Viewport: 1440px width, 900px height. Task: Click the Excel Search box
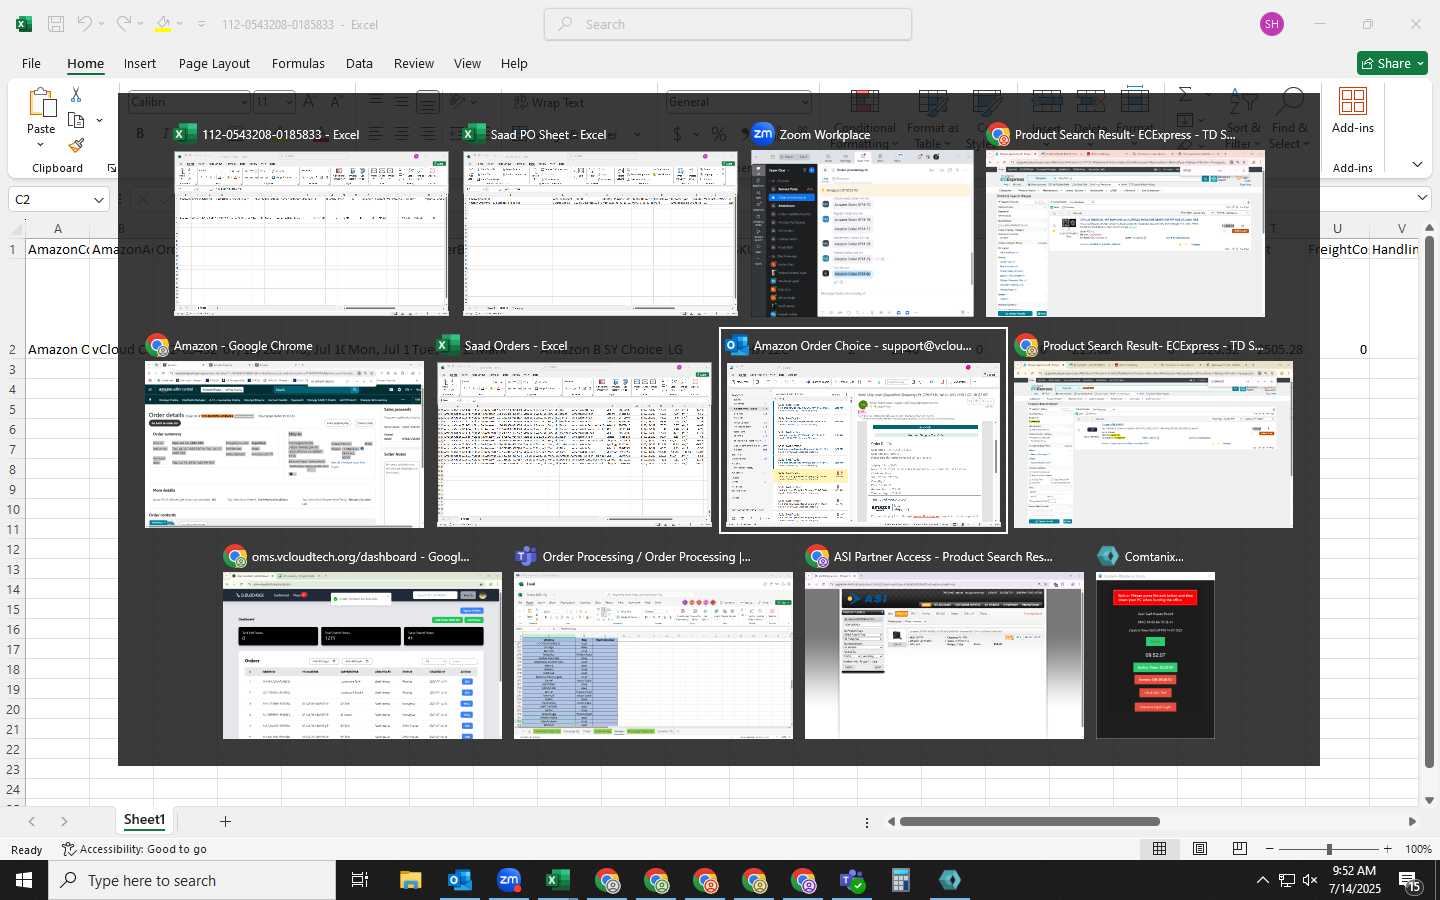click(x=728, y=24)
